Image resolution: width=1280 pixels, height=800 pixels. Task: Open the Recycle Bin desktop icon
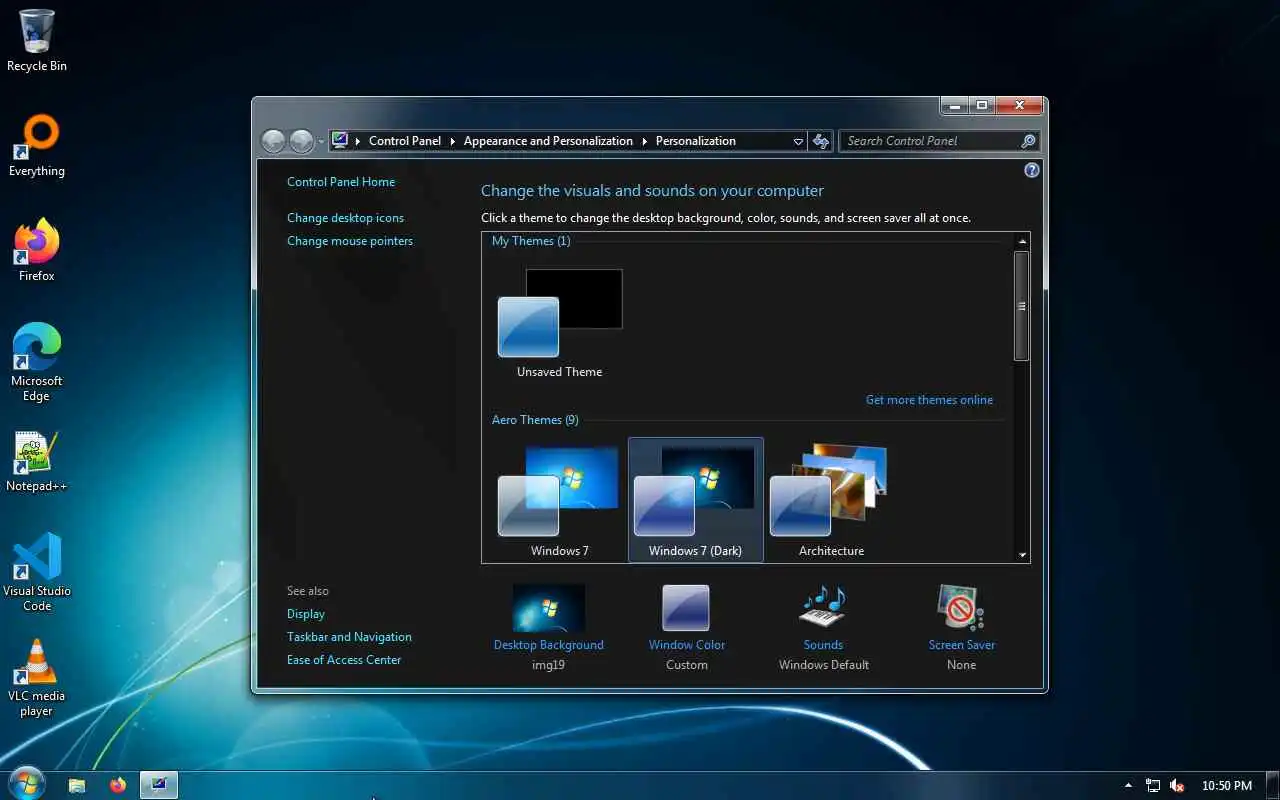37,40
